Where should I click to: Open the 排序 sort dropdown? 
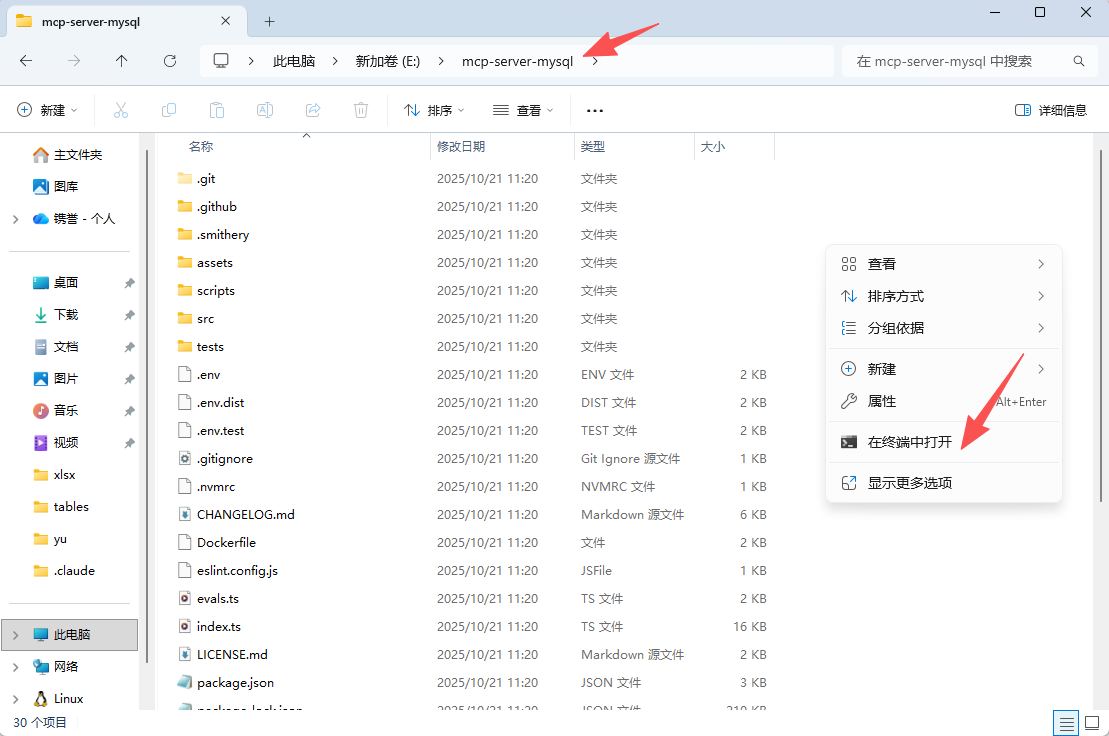pos(432,110)
